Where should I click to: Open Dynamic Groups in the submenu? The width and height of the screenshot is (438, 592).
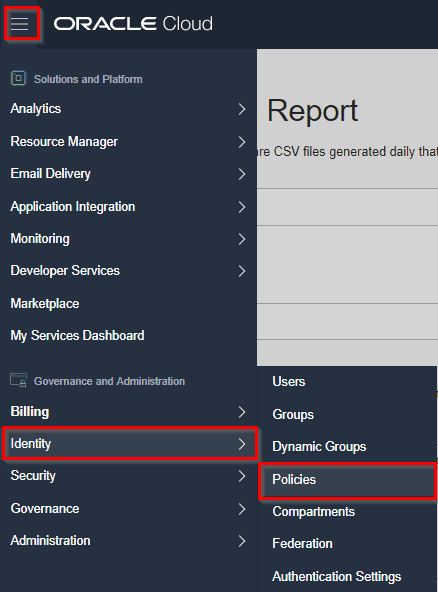347,447
